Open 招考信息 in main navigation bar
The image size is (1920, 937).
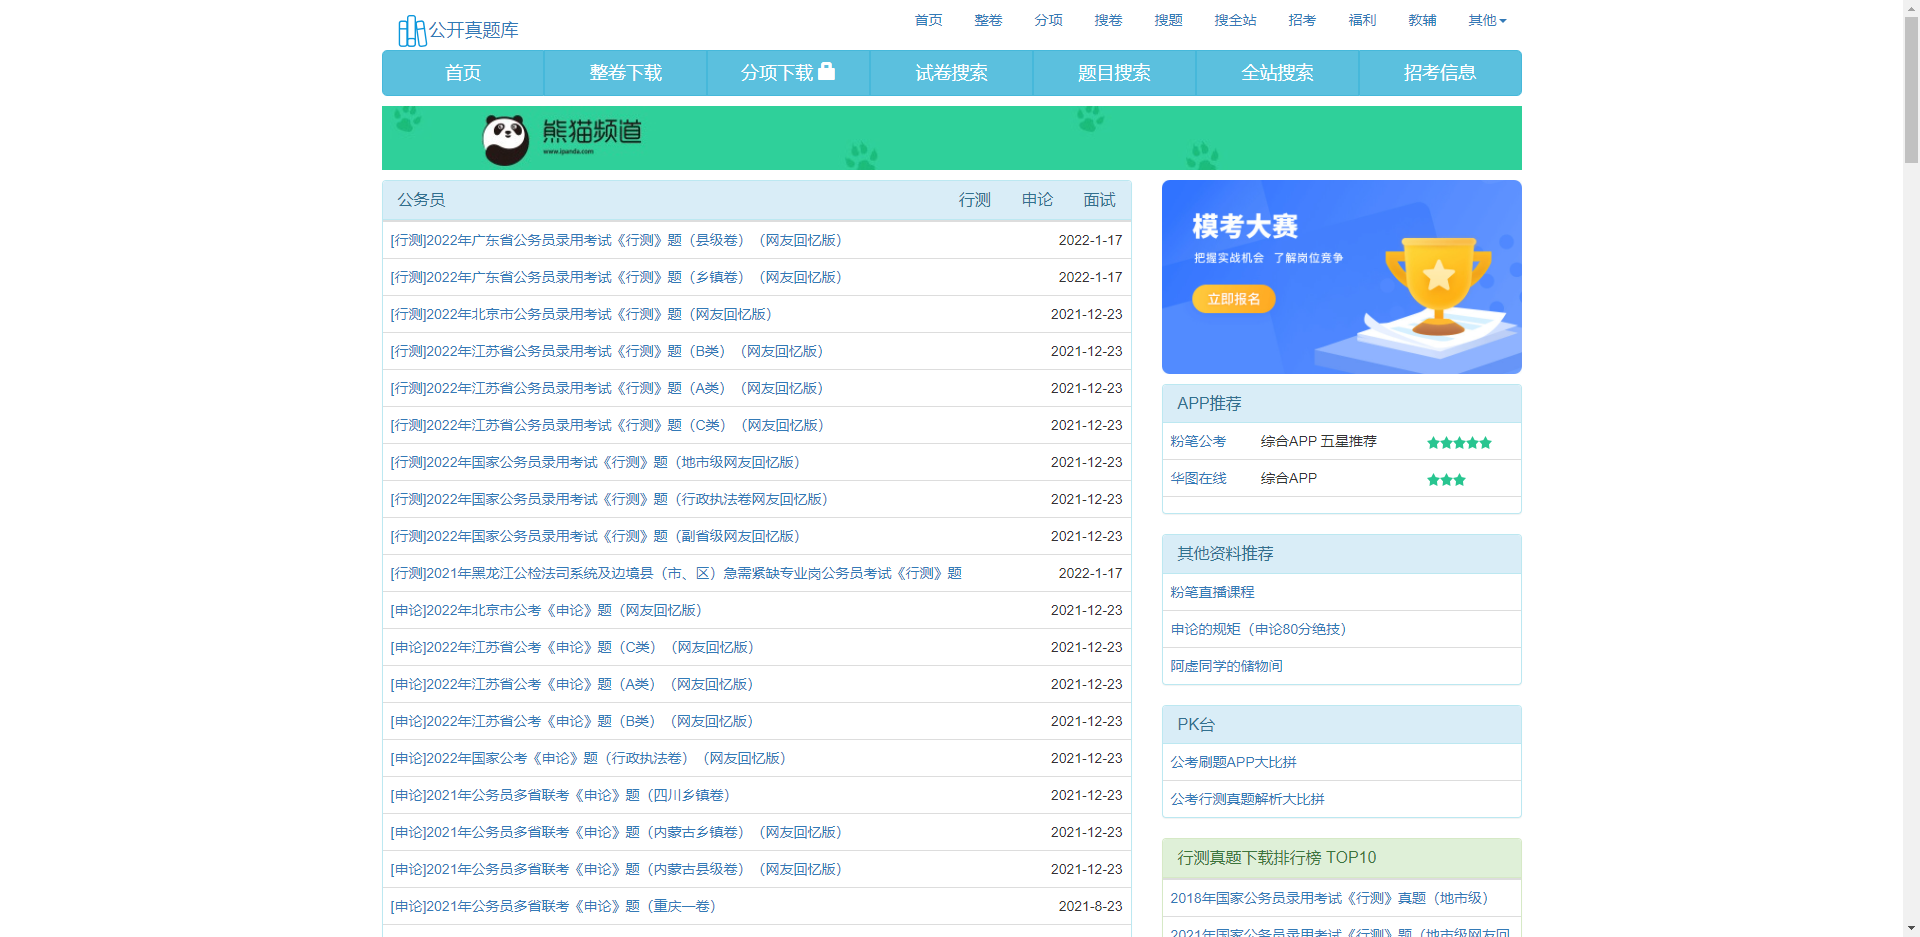[1439, 73]
